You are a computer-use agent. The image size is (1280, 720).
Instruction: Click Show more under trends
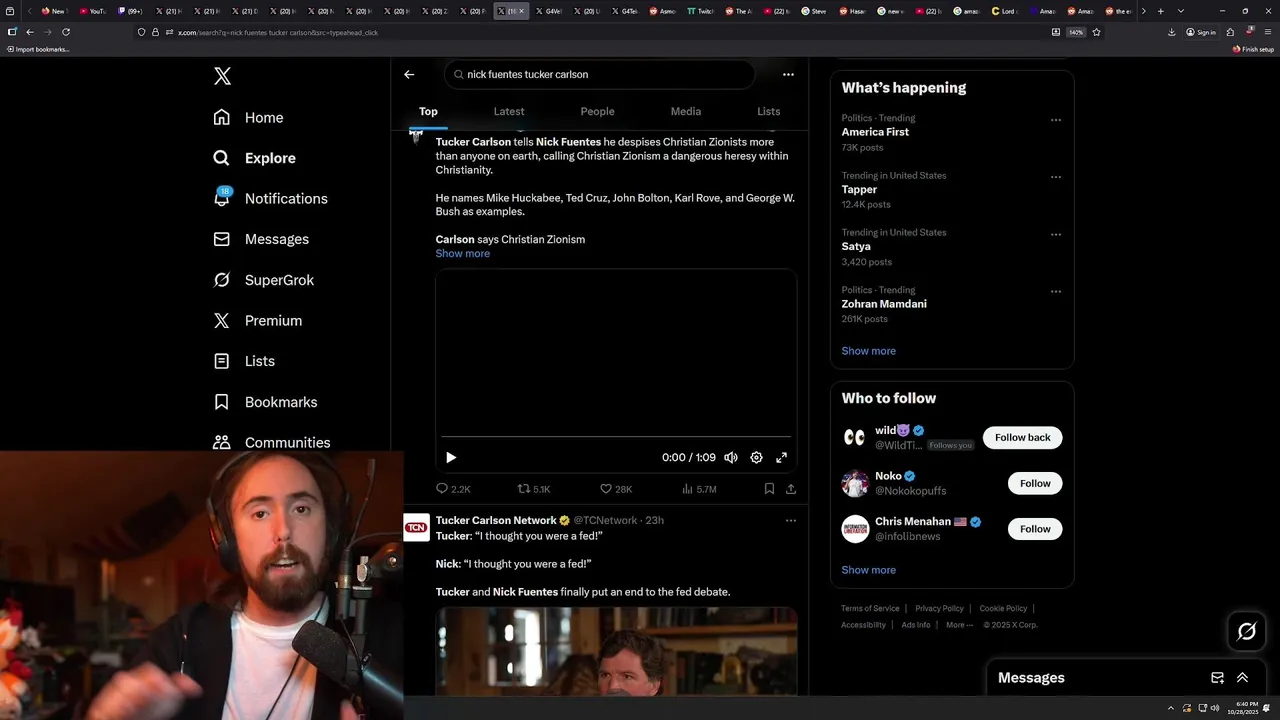[868, 351]
